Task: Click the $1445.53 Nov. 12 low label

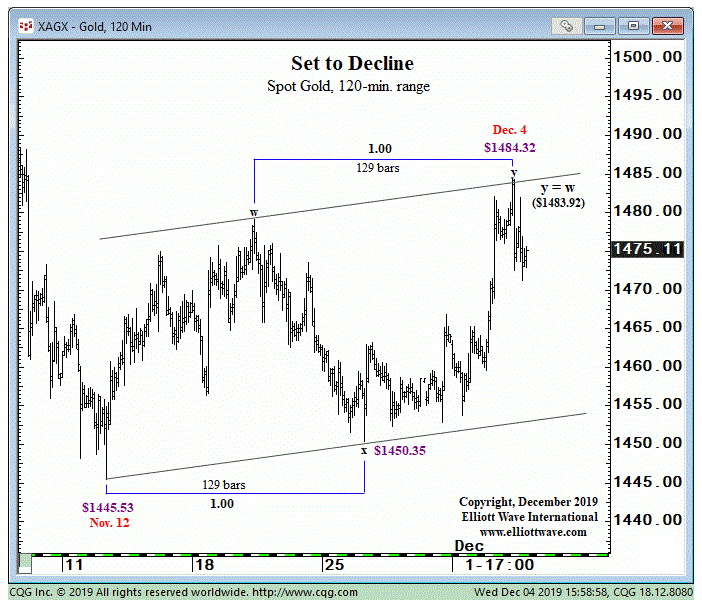Action: (108, 507)
